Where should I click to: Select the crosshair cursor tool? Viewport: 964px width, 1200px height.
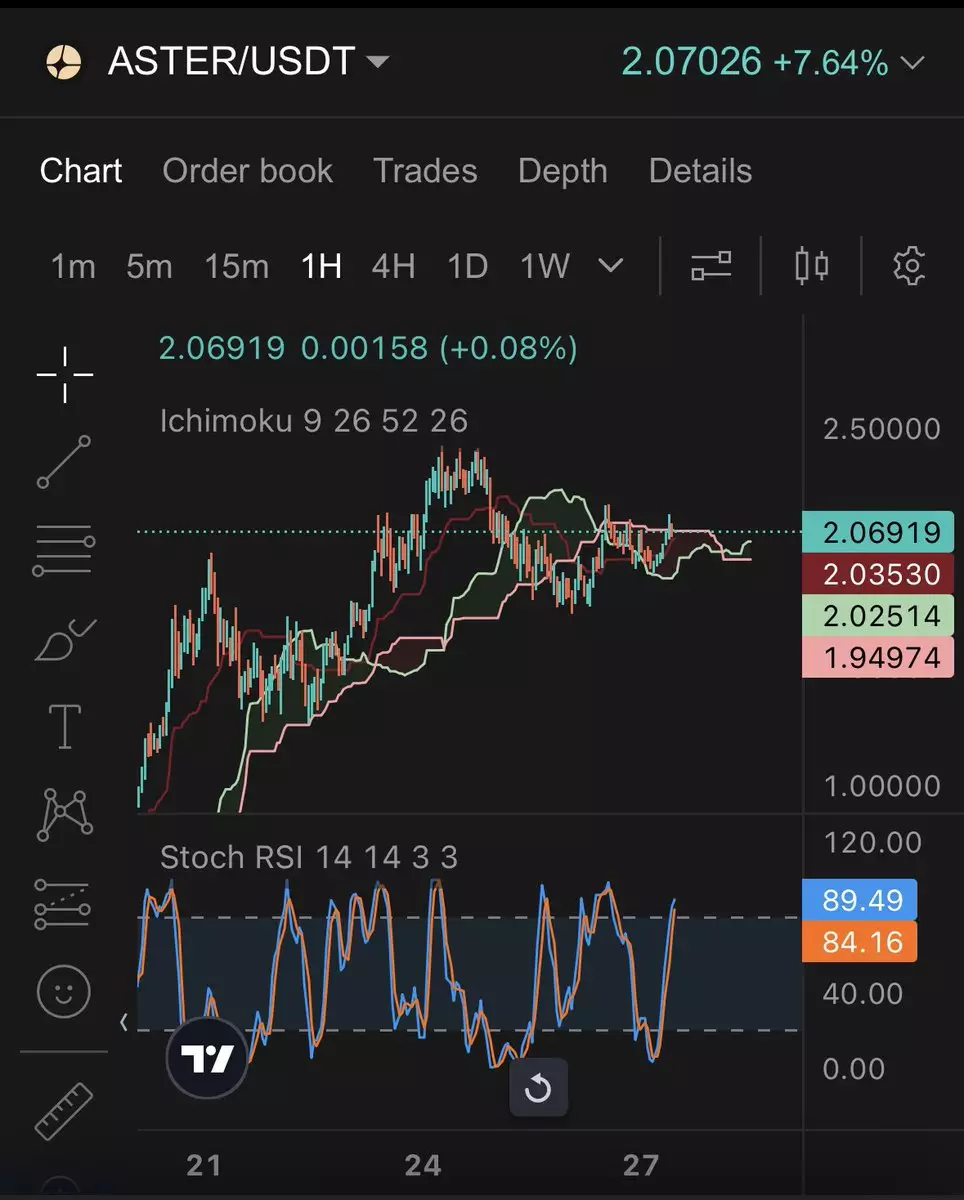click(x=65, y=375)
